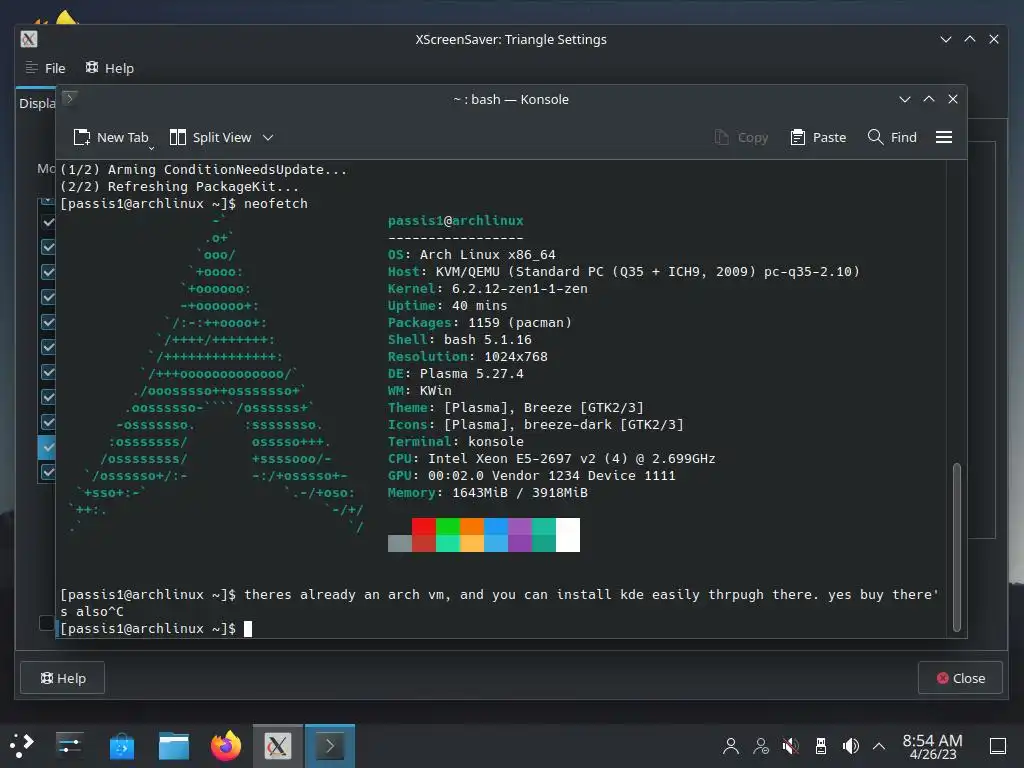Viewport: 1024px width, 768px height.
Task: Switch to the Display tab in XScreenSaver
Action: coord(37,103)
